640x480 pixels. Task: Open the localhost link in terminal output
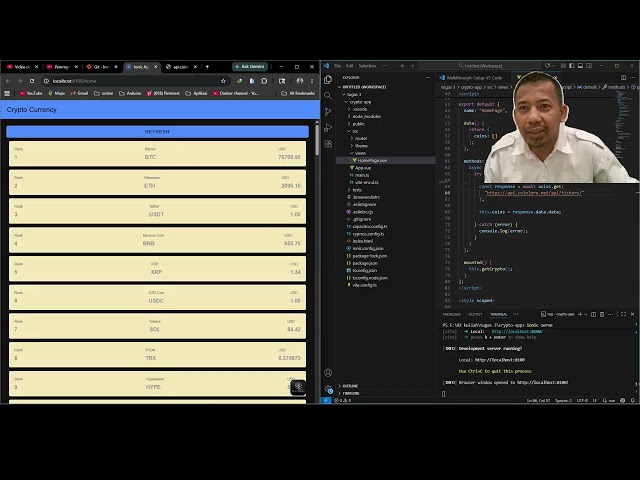tap(517, 331)
